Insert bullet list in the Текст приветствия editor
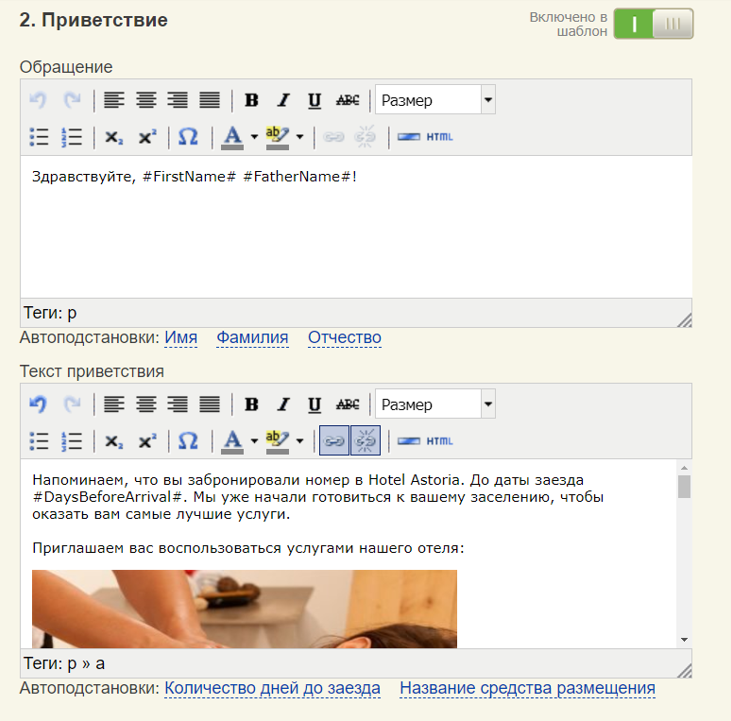Viewport: 731px width, 721px height. (x=39, y=441)
